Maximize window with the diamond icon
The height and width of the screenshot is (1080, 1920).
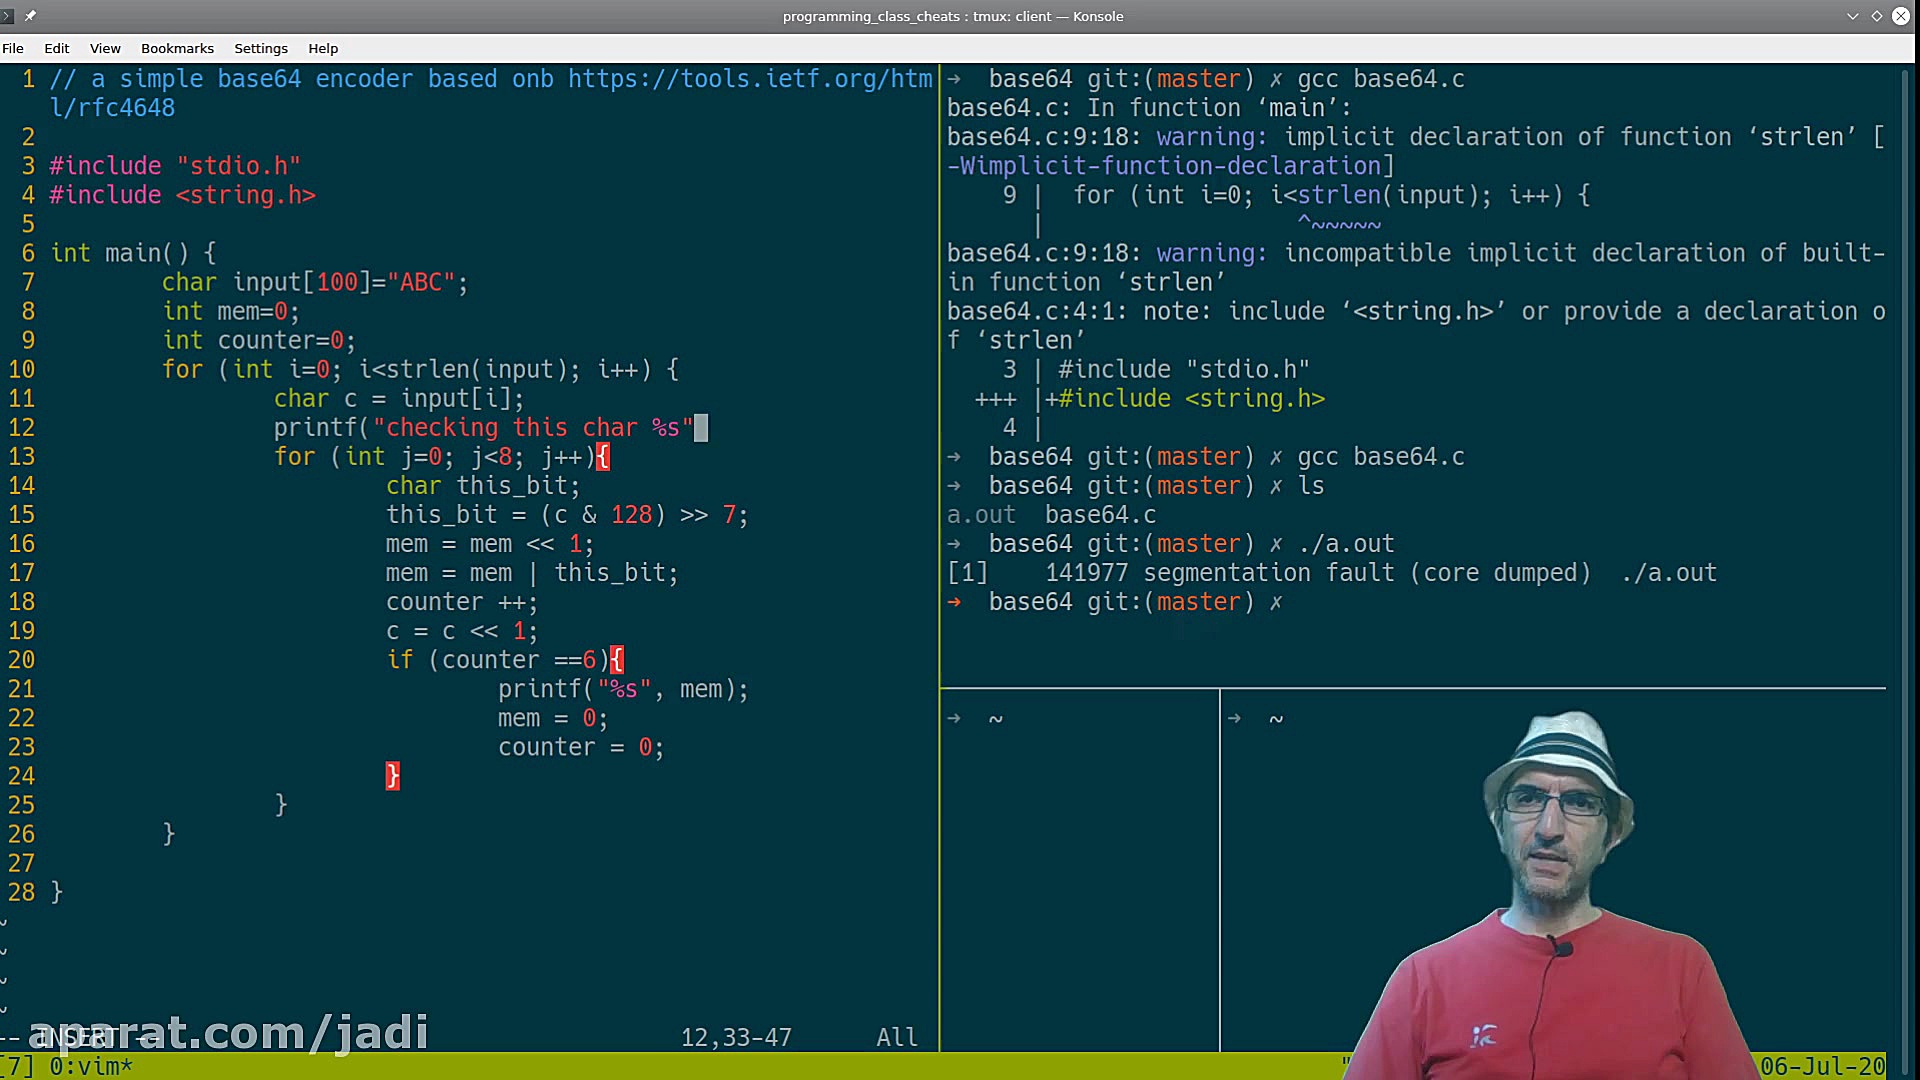click(1876, 16)
